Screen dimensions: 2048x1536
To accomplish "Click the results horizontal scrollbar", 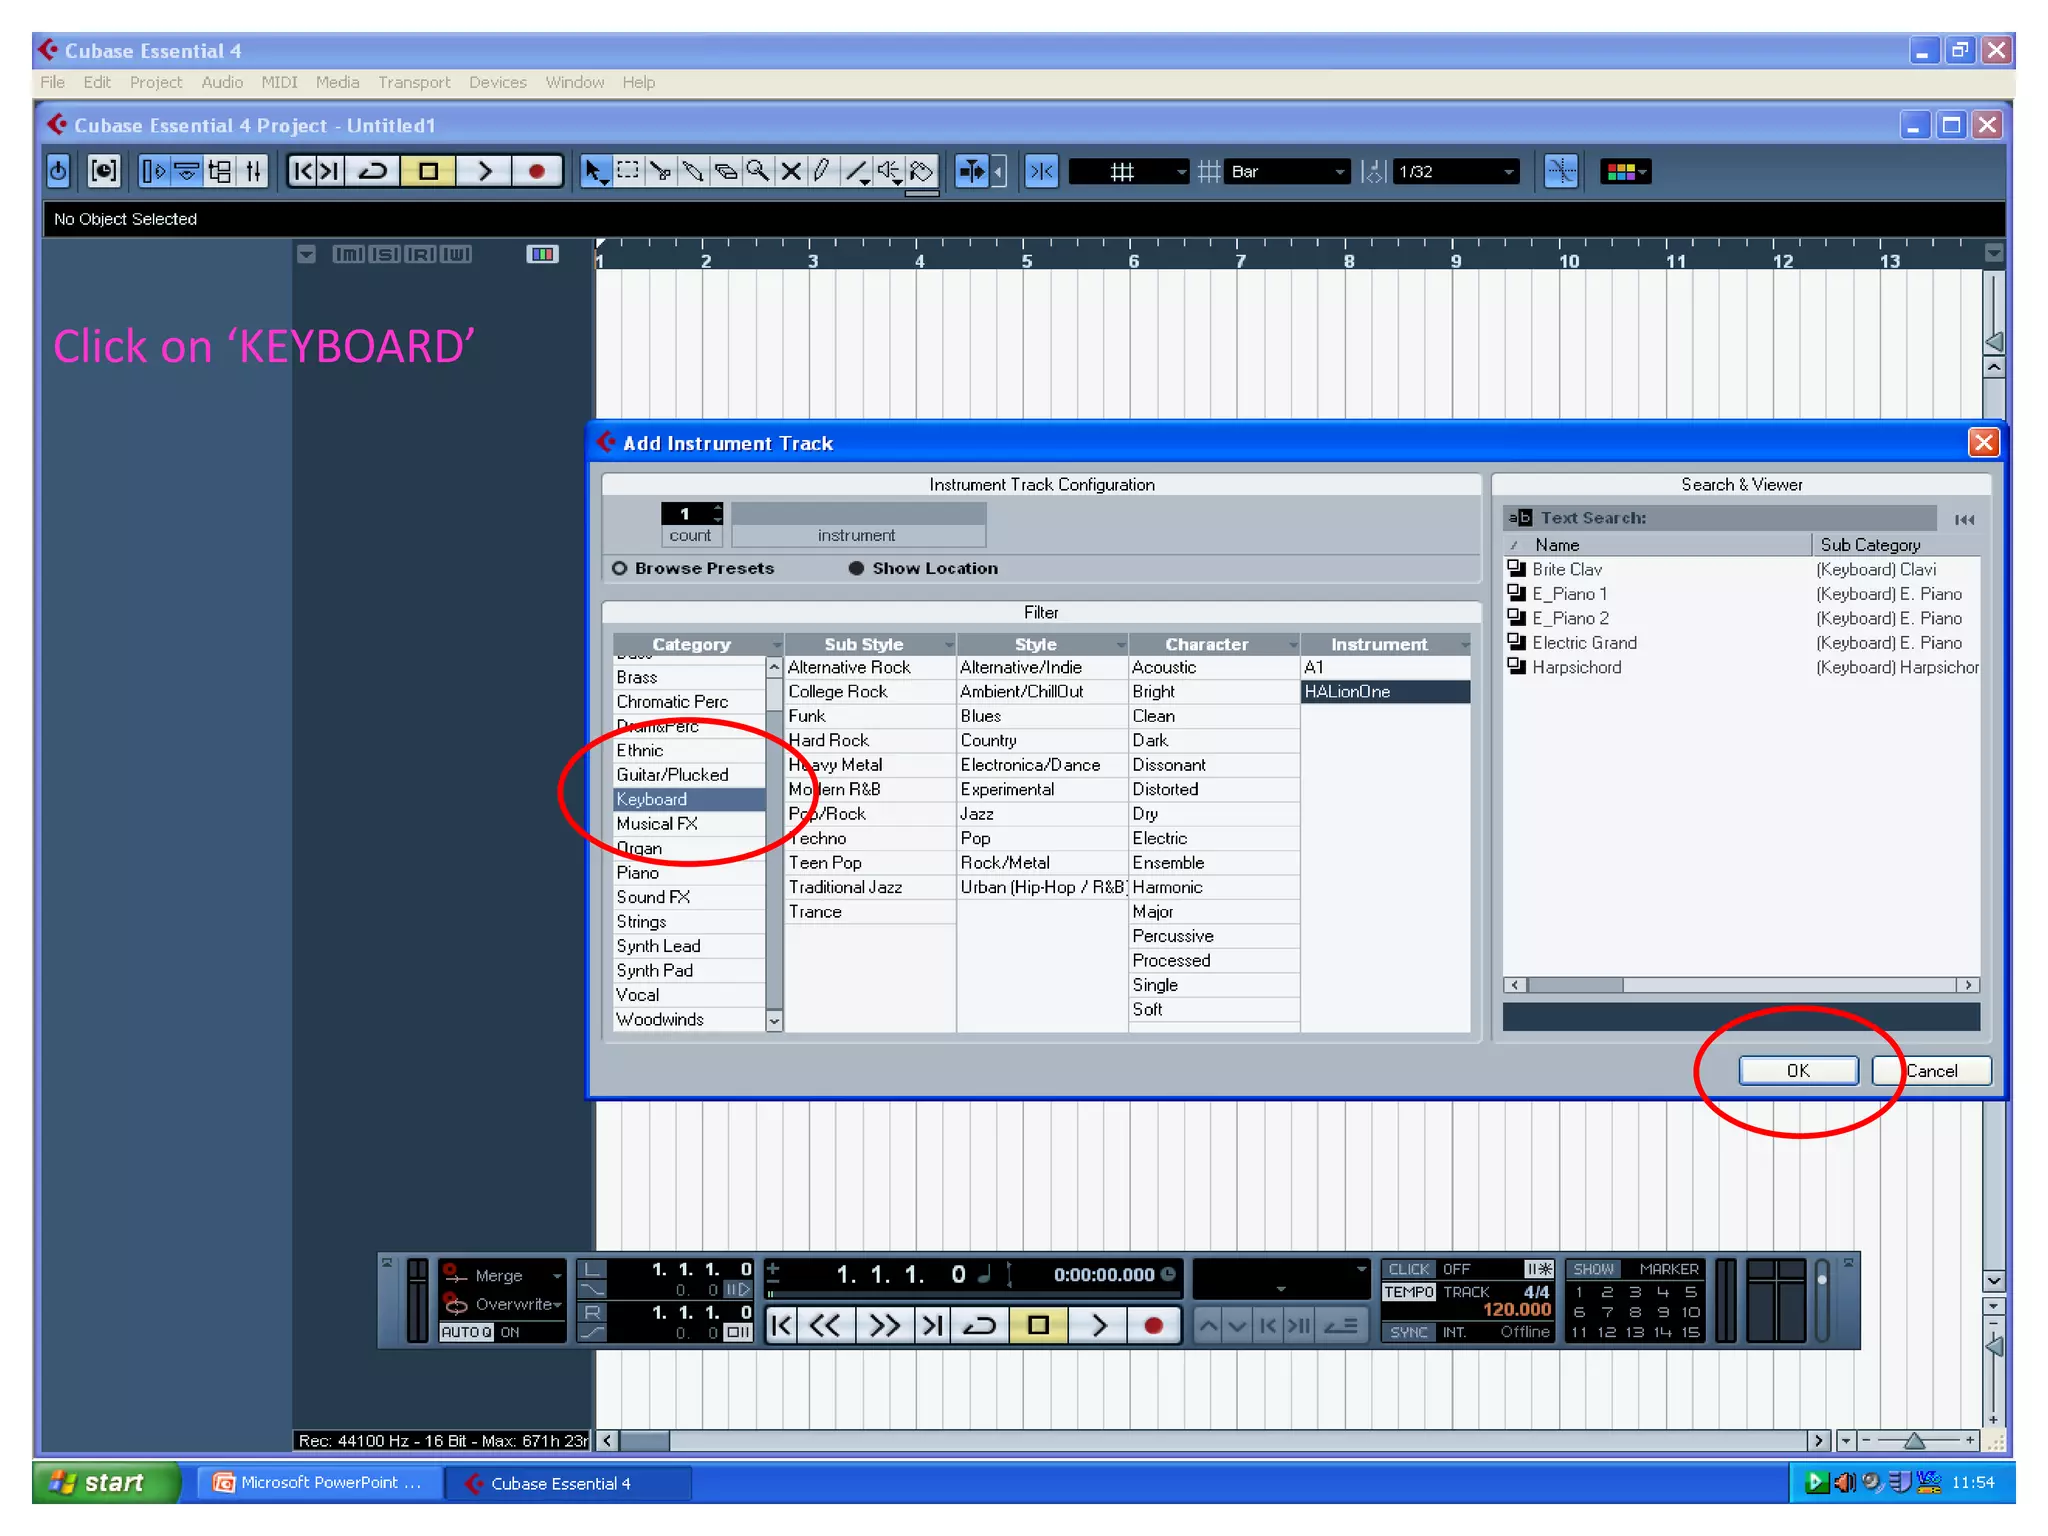I will pos(1741,985).
